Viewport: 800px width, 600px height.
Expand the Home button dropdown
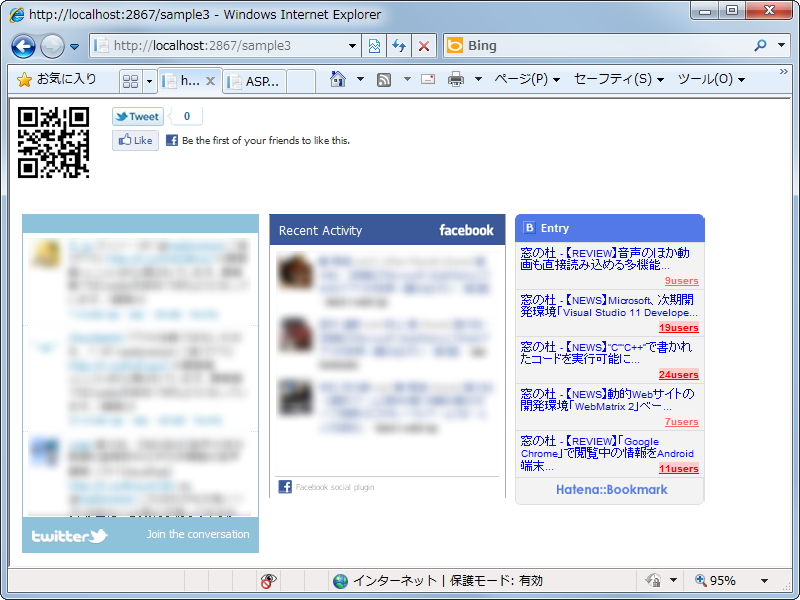(360, 79)
